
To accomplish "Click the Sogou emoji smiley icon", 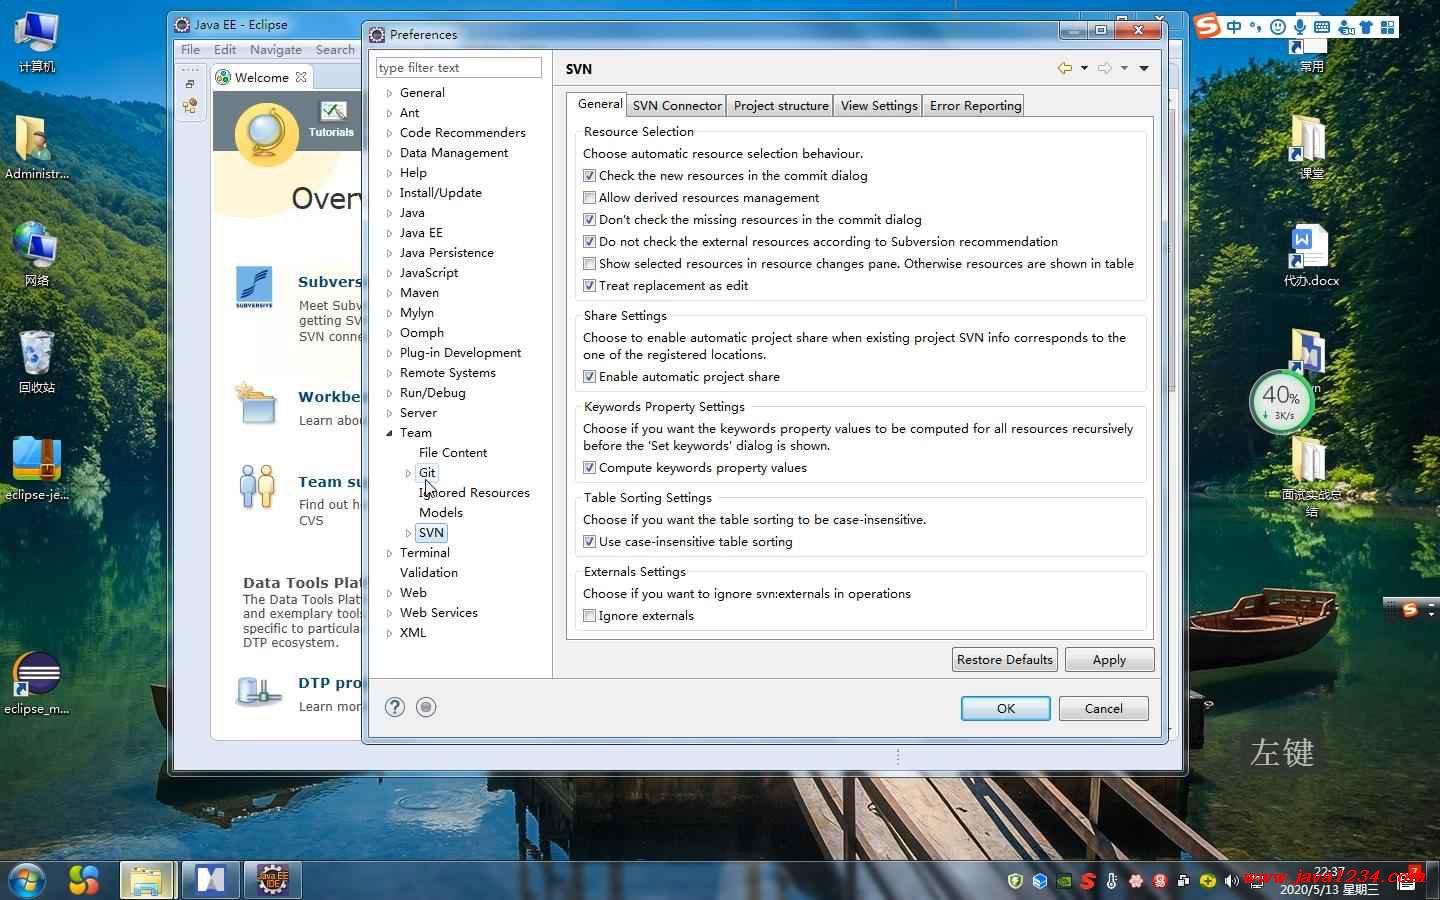I will [1278, 27].
